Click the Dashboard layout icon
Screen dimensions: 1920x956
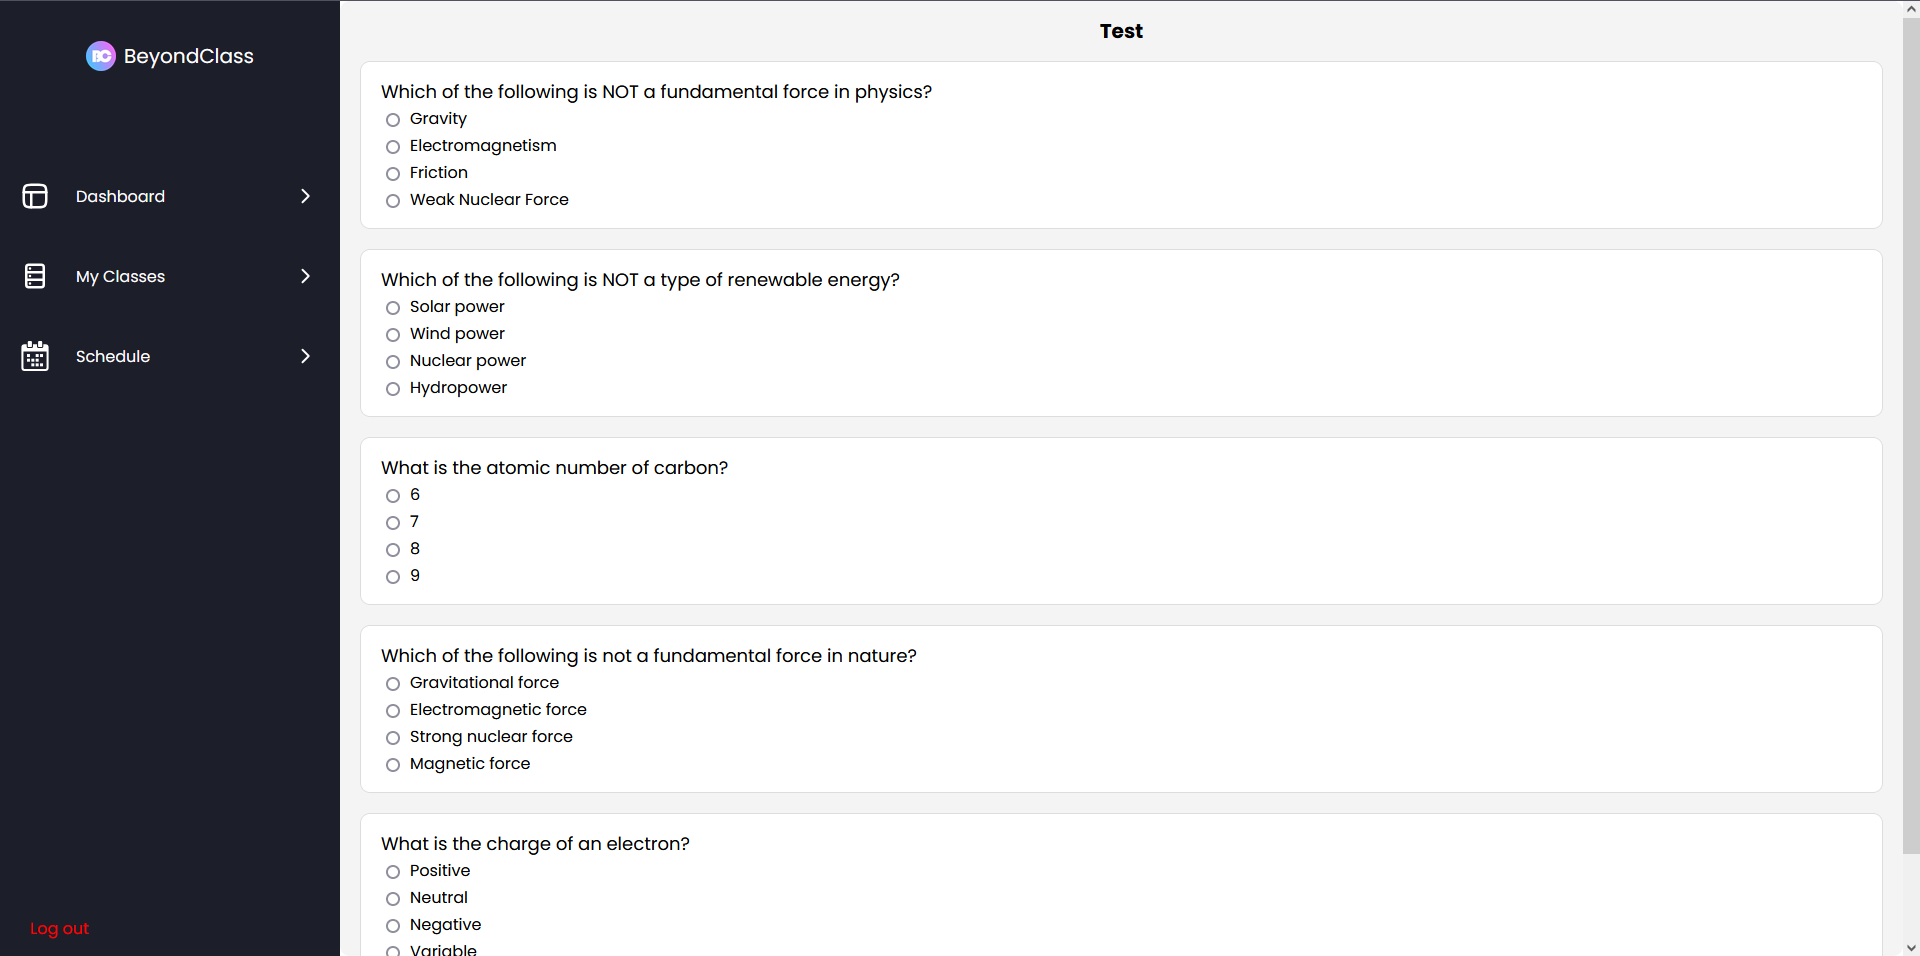(x=35, y=196)
